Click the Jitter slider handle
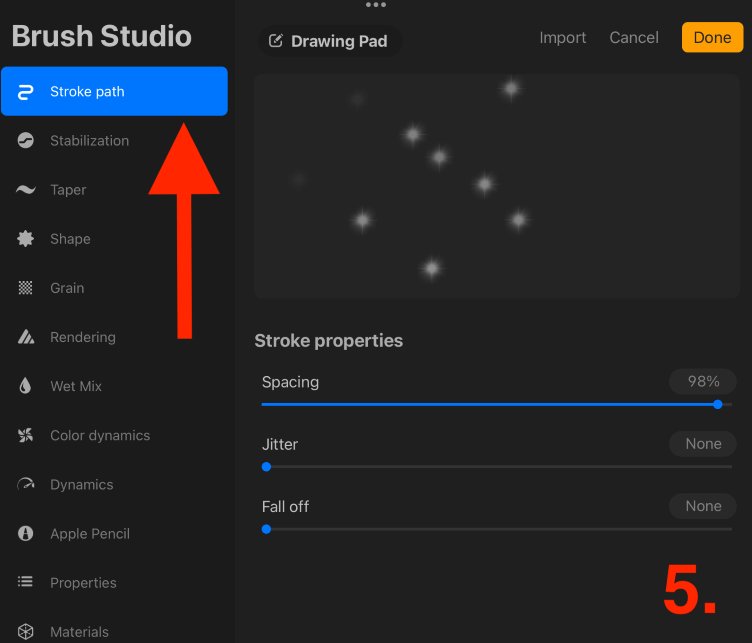This screenshot has height=643, width=752. [x=267, y=467]
